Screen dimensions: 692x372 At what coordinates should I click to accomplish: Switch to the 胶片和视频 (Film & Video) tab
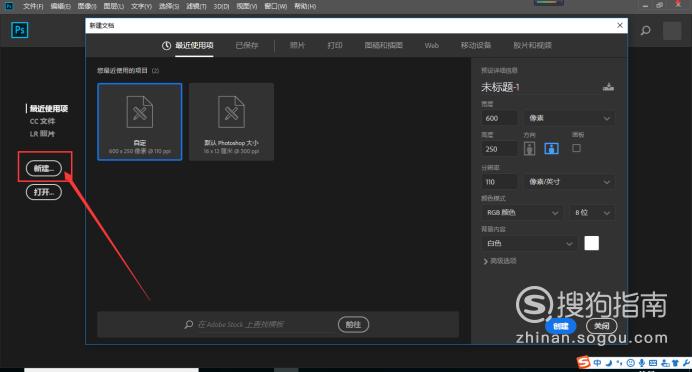pyautogui.click(x=532, y=45)
